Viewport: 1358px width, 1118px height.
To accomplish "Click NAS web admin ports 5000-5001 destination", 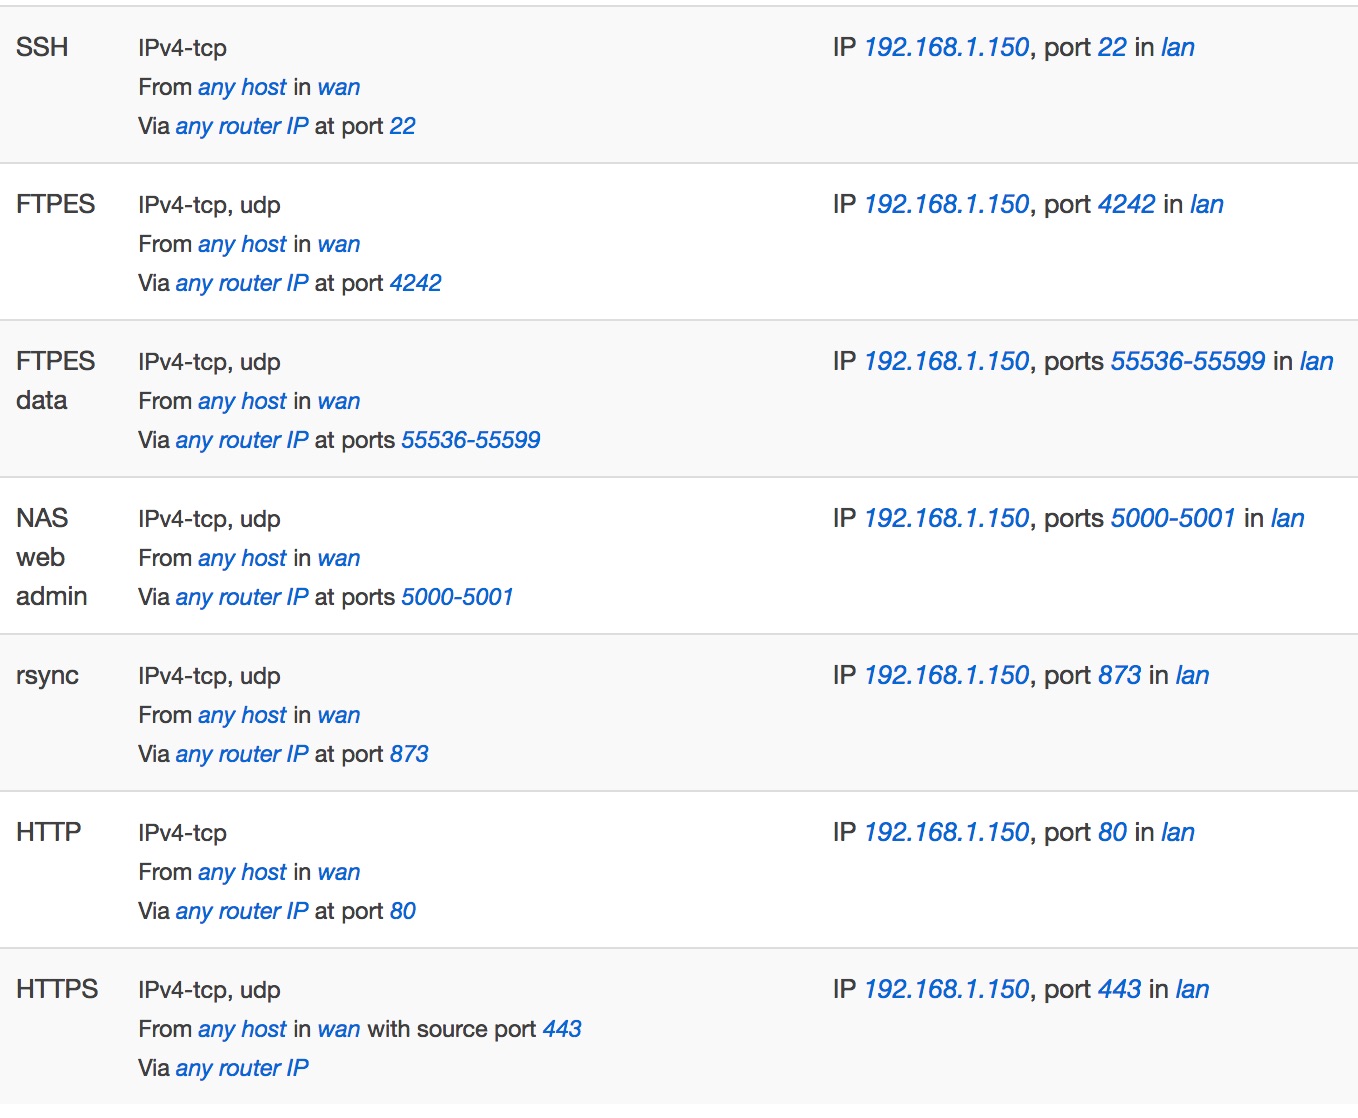I will click(x=1173, y=518).
